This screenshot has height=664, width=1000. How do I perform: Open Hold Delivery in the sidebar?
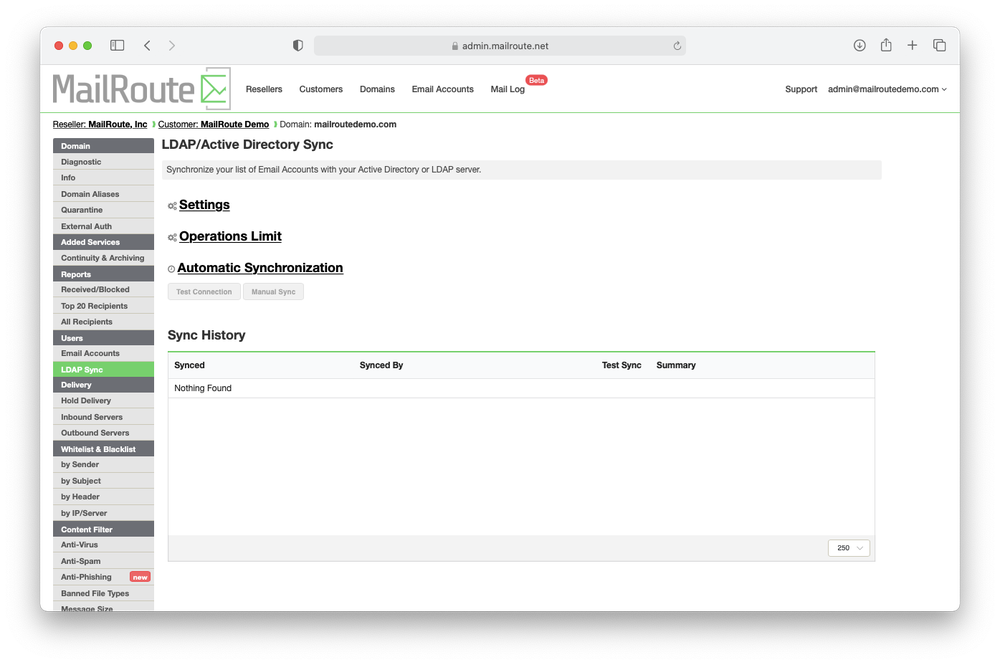[x=103, y=401]
